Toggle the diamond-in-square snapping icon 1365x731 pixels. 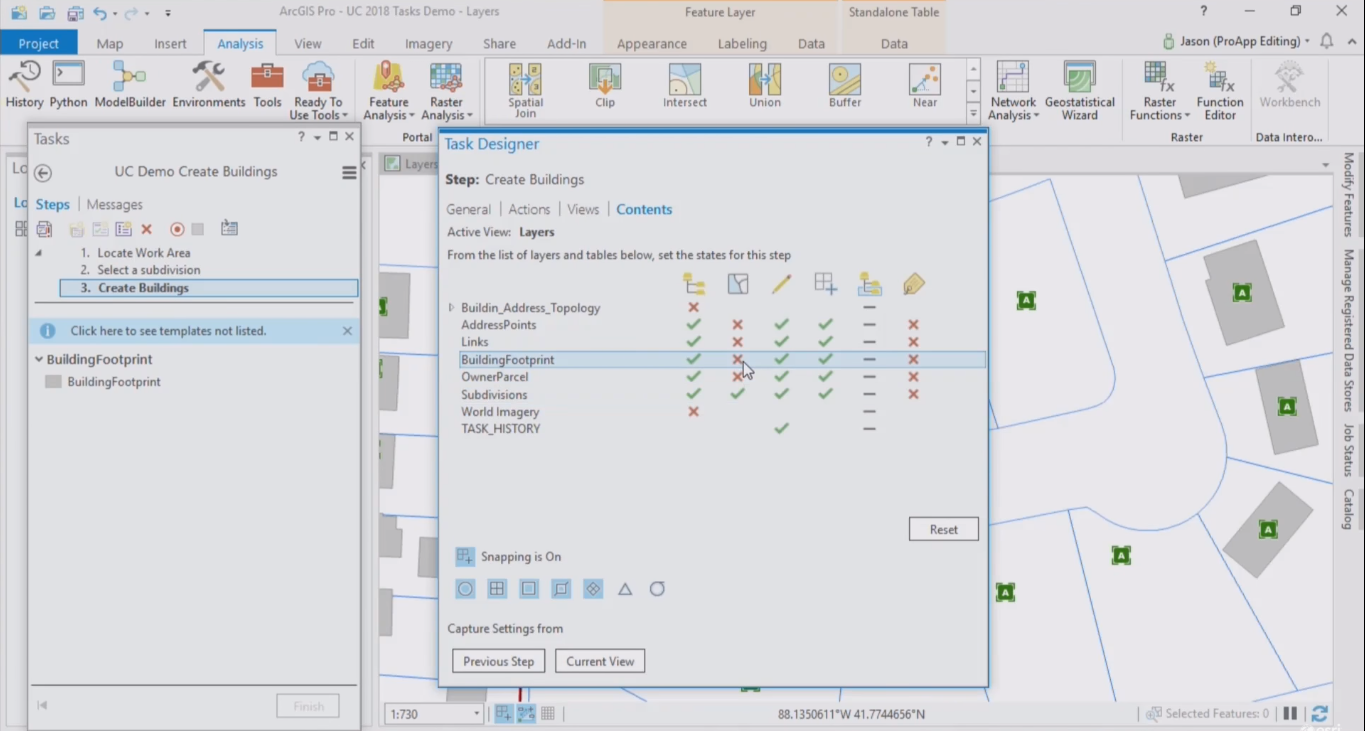pos(593,589)
